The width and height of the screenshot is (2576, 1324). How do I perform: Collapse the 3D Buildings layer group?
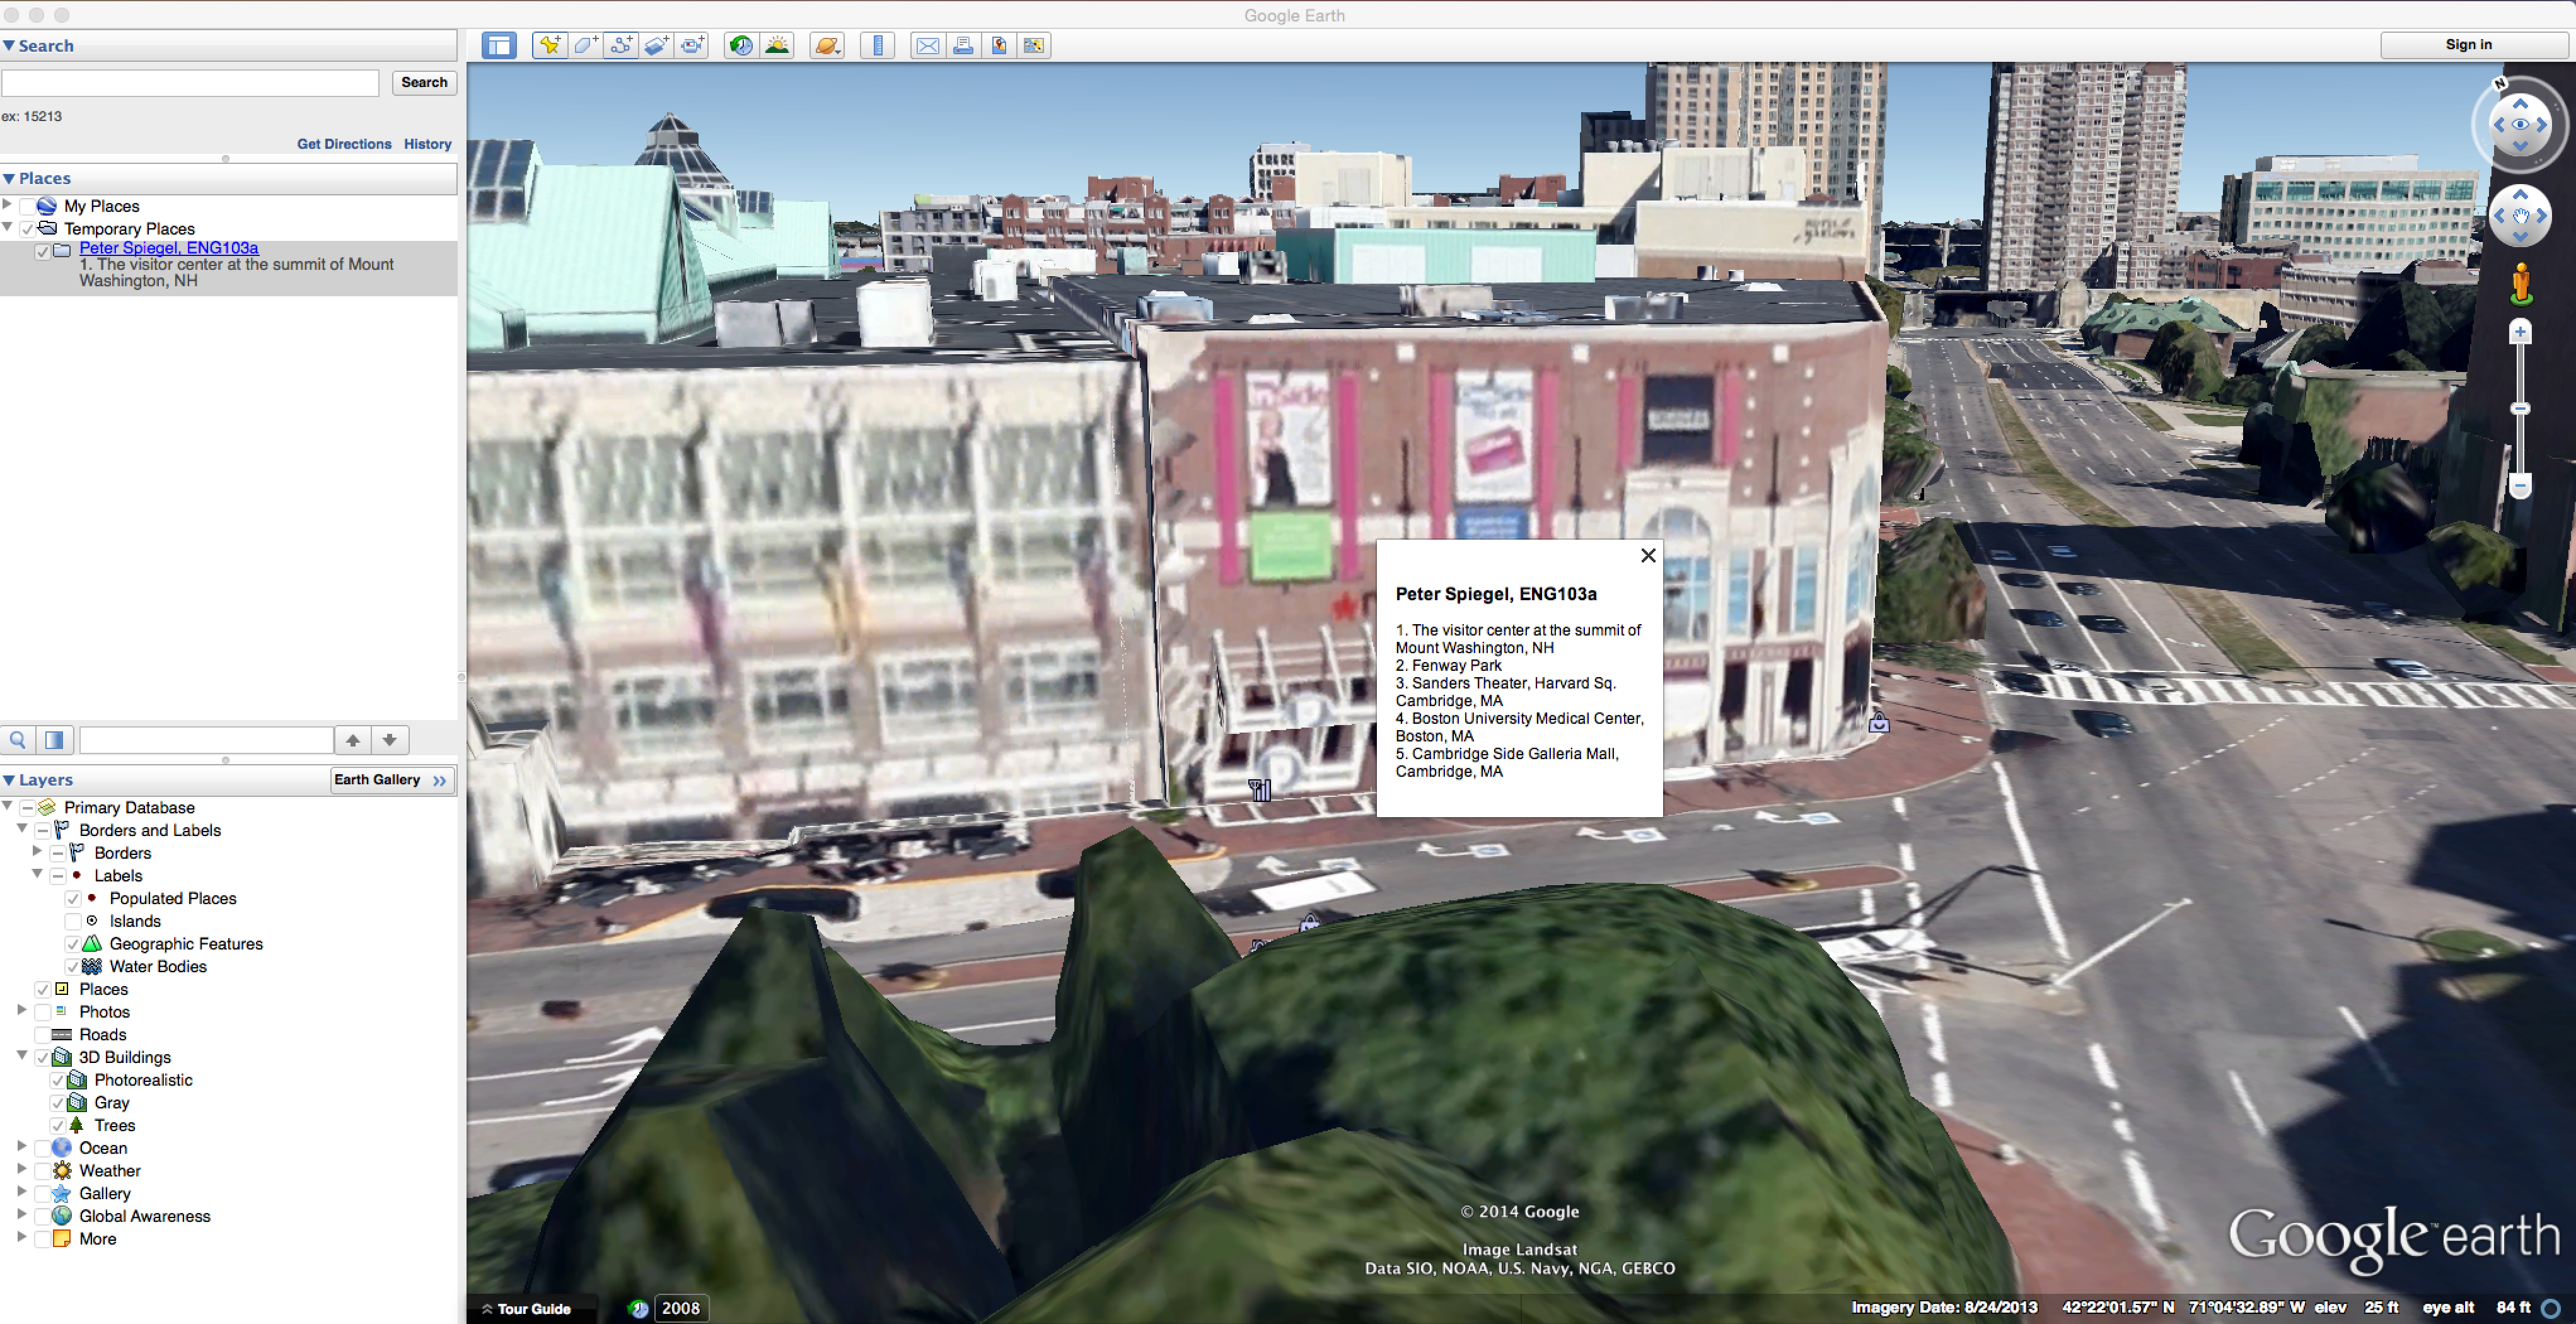[22, 1056]
